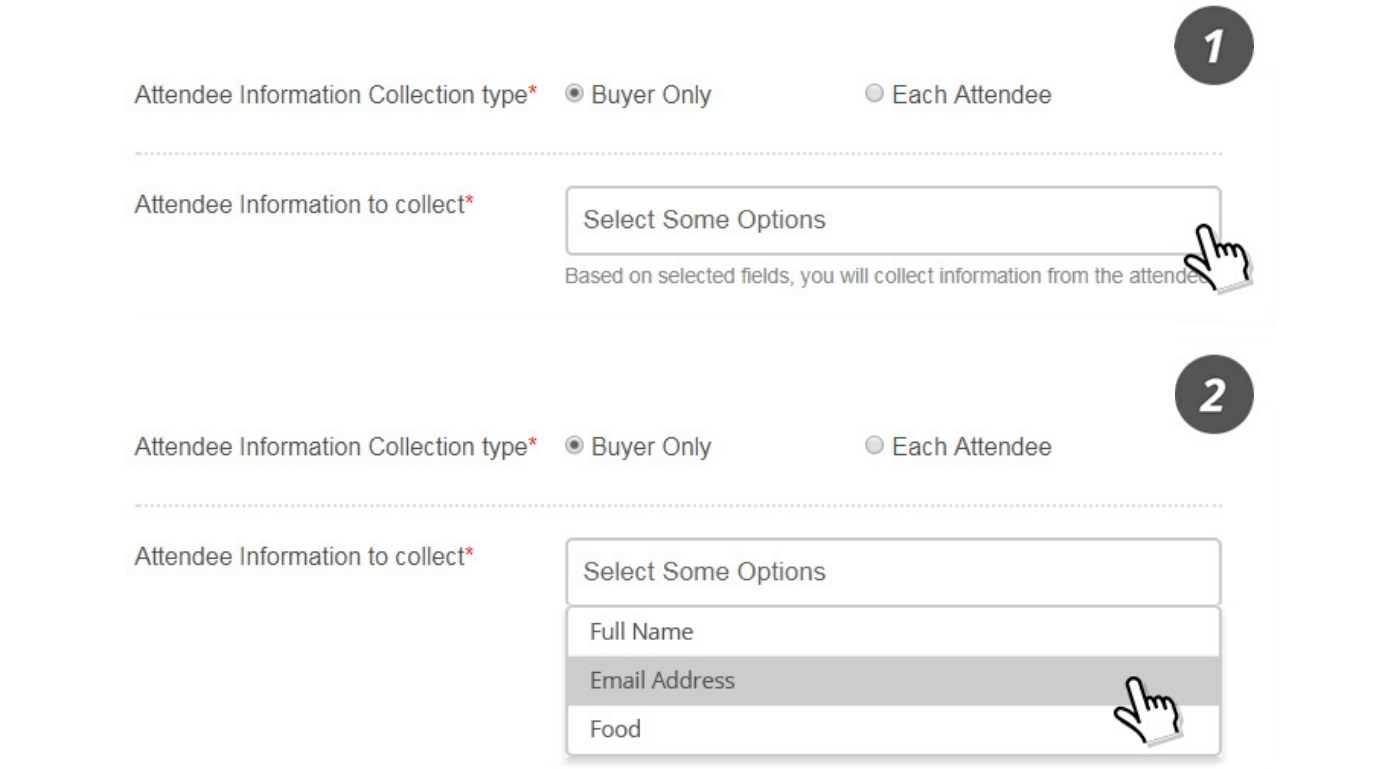
Task: Pick the highlighted Email Address option
Action: (893, 681)
